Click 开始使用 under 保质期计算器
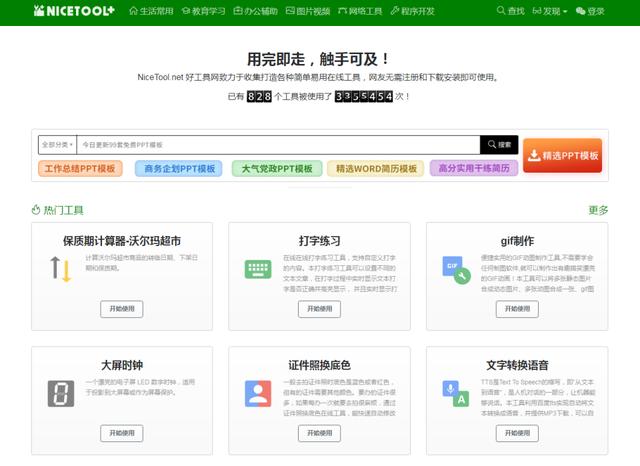 pos(122,309)
